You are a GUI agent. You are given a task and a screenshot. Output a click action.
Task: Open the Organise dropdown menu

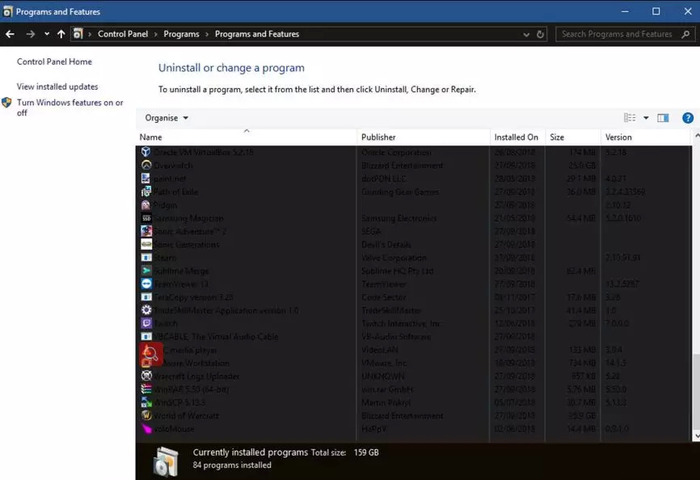coord(166,118)
